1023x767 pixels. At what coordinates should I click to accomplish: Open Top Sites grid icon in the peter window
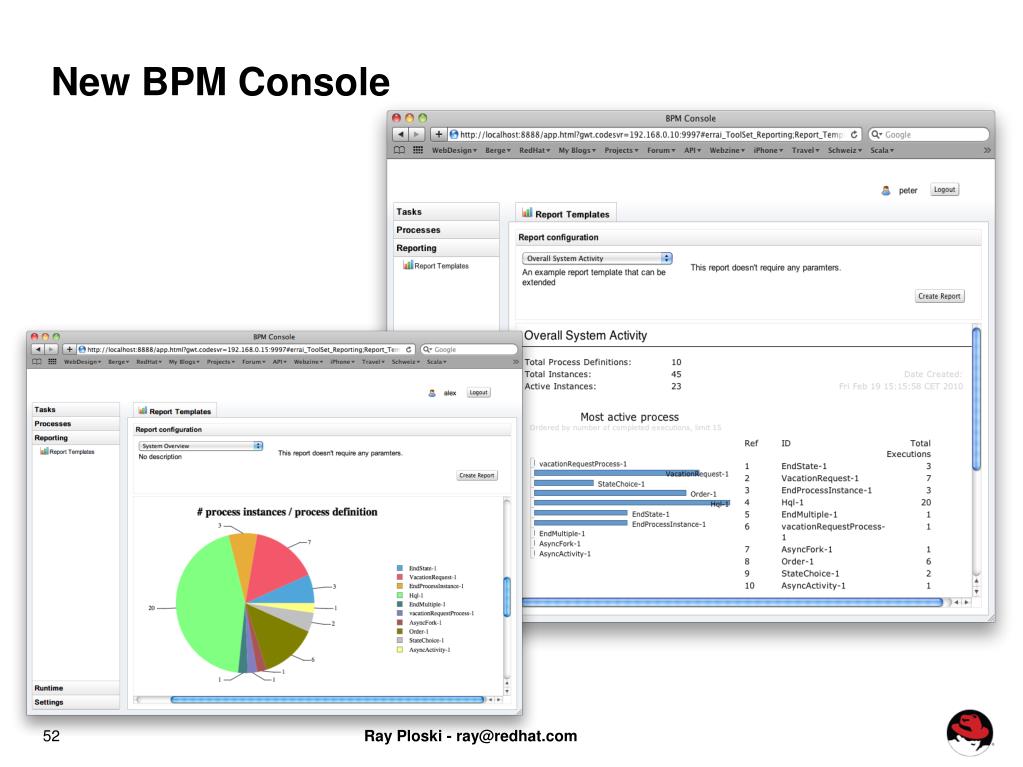(418, 150)
